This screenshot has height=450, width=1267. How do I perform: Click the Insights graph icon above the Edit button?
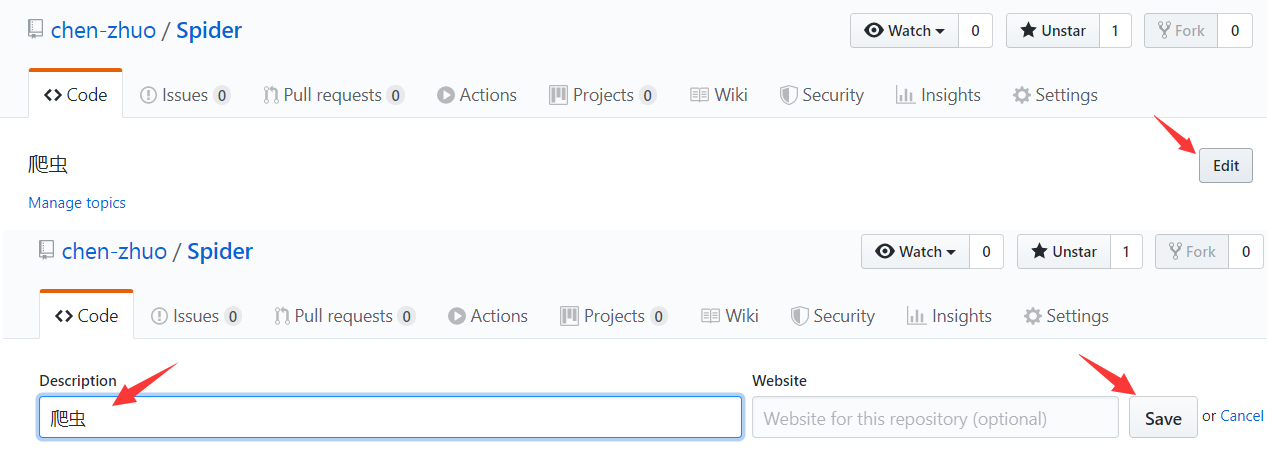coord(905,96)
